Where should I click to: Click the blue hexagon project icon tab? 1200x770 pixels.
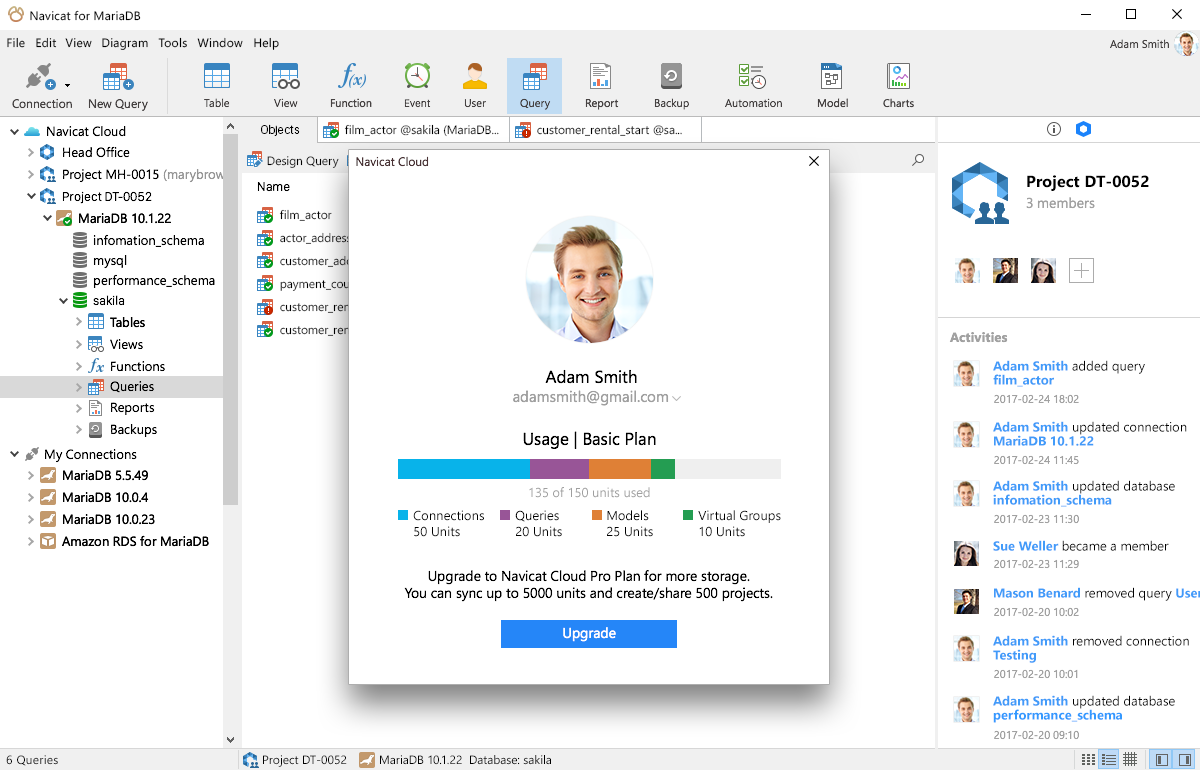[1083, 129]
